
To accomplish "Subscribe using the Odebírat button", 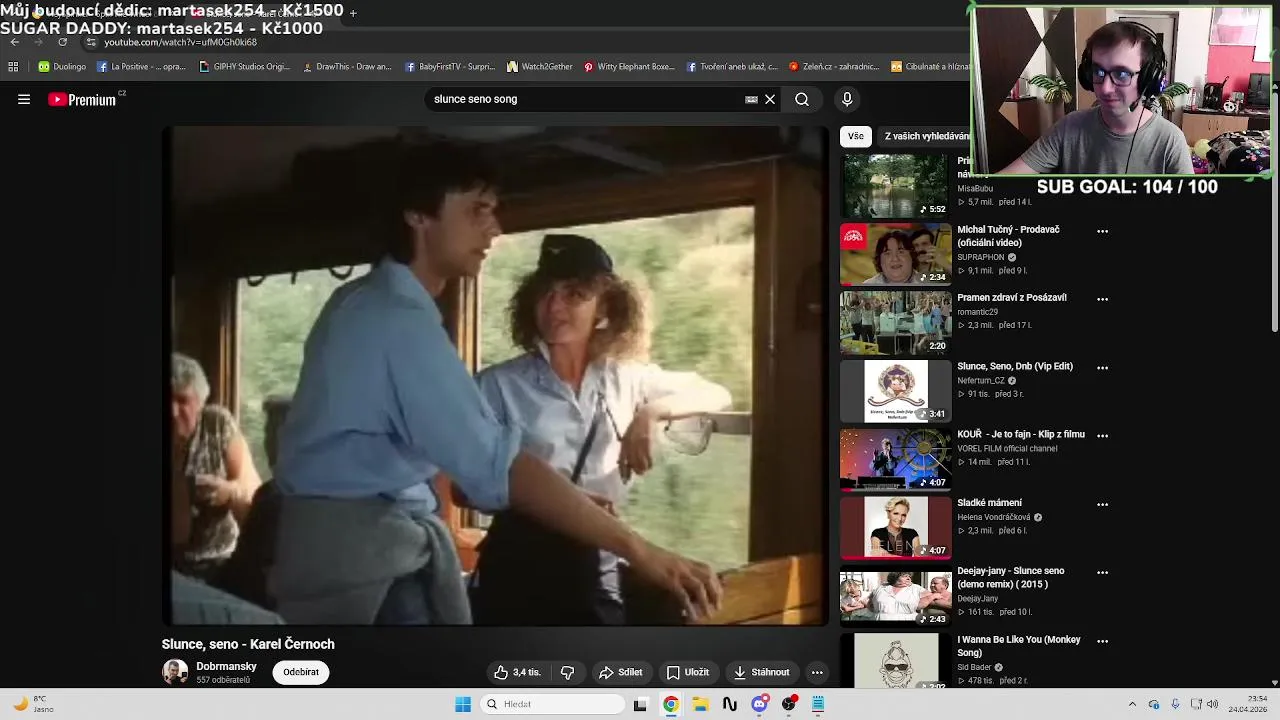I will tap(301, 672).
